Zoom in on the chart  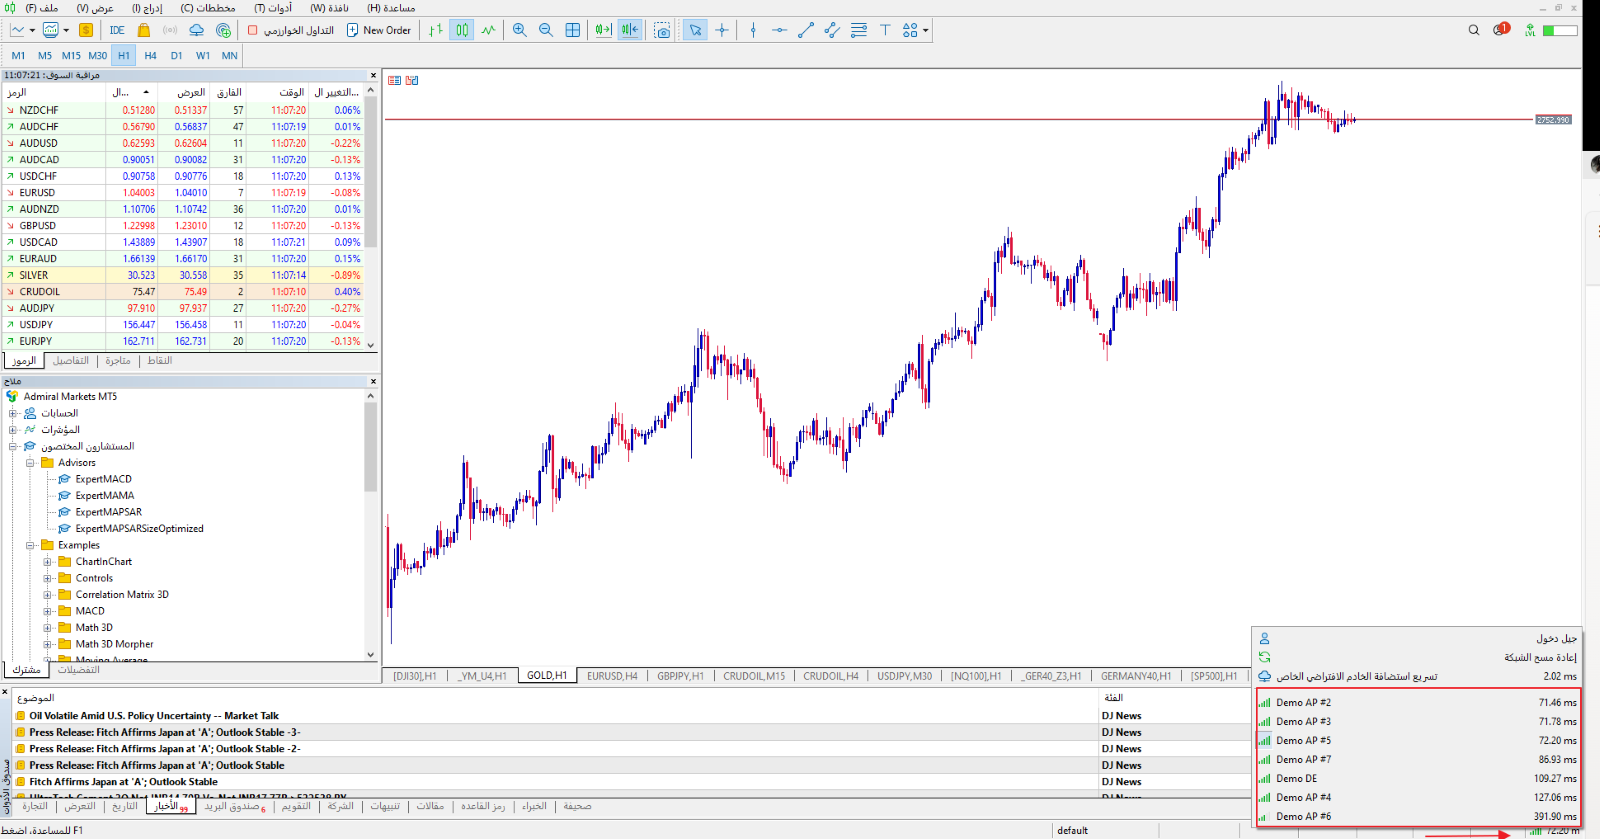point(520,30)
